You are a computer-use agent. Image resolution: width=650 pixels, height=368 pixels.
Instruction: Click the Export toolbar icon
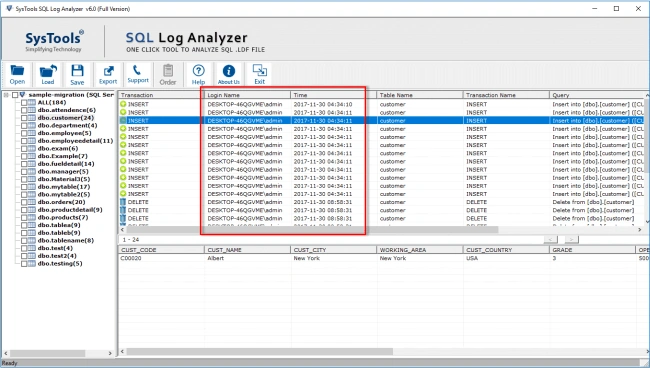coord(108,75)
